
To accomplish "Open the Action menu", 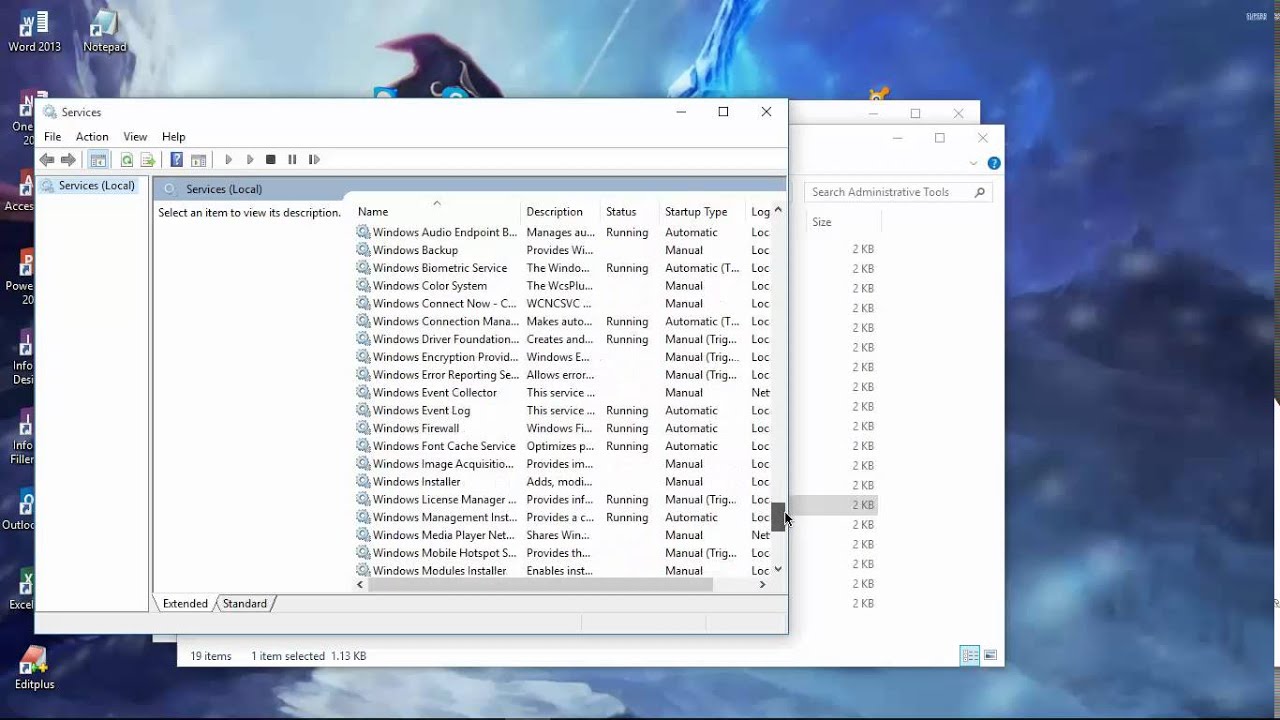I will pyautogui.click(x=92, y=137).
